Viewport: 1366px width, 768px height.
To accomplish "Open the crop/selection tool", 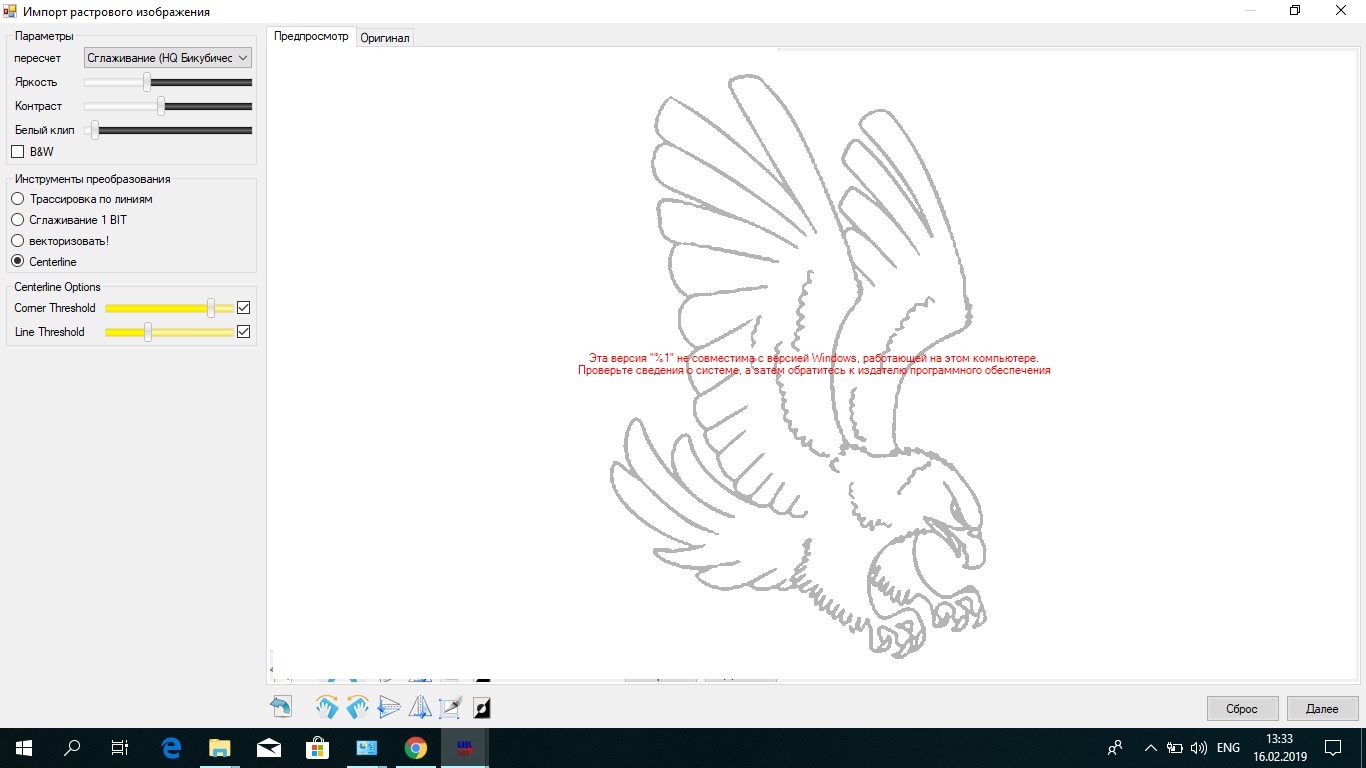I will (x=449, y=706).
